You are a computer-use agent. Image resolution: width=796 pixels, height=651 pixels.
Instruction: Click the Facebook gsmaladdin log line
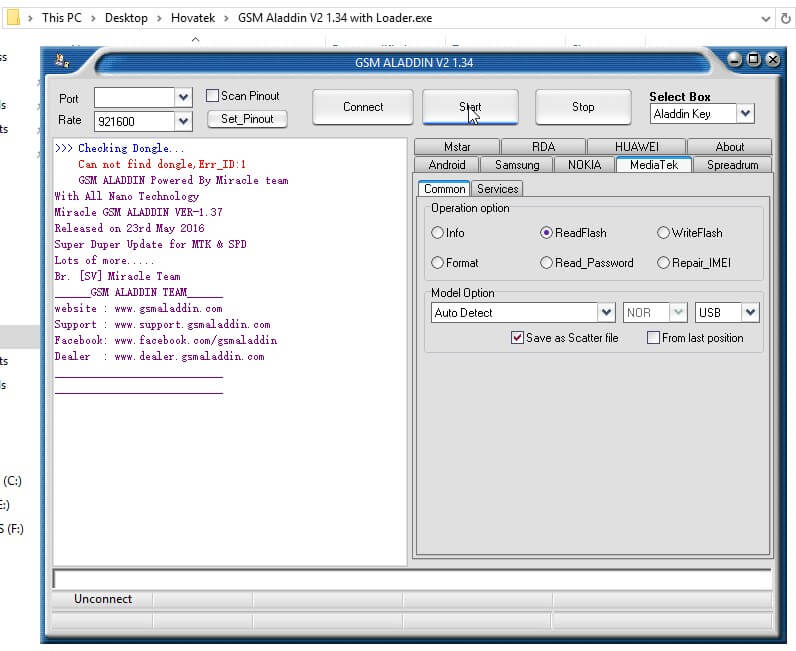165,340
